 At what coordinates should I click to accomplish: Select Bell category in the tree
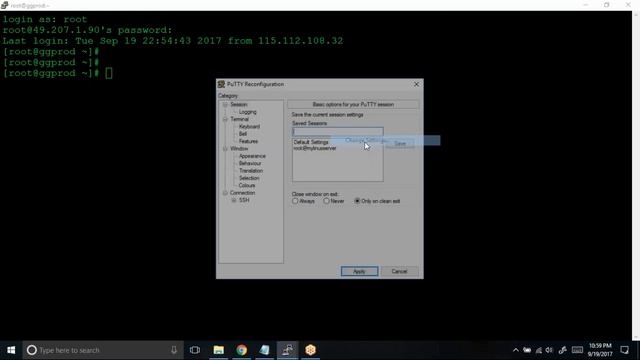[243, 134]
